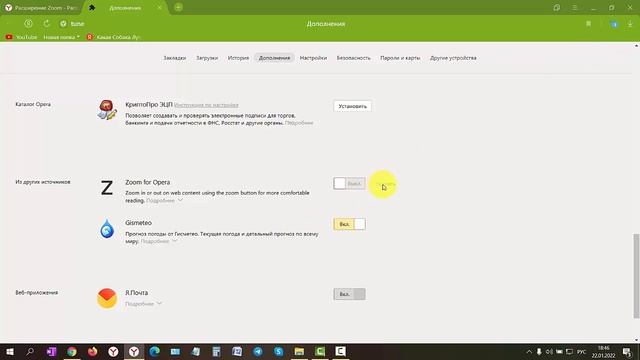Open Google Chrome from the taskbar
Image resolution: width=640 pixels, height=360 pixels.
72,351
